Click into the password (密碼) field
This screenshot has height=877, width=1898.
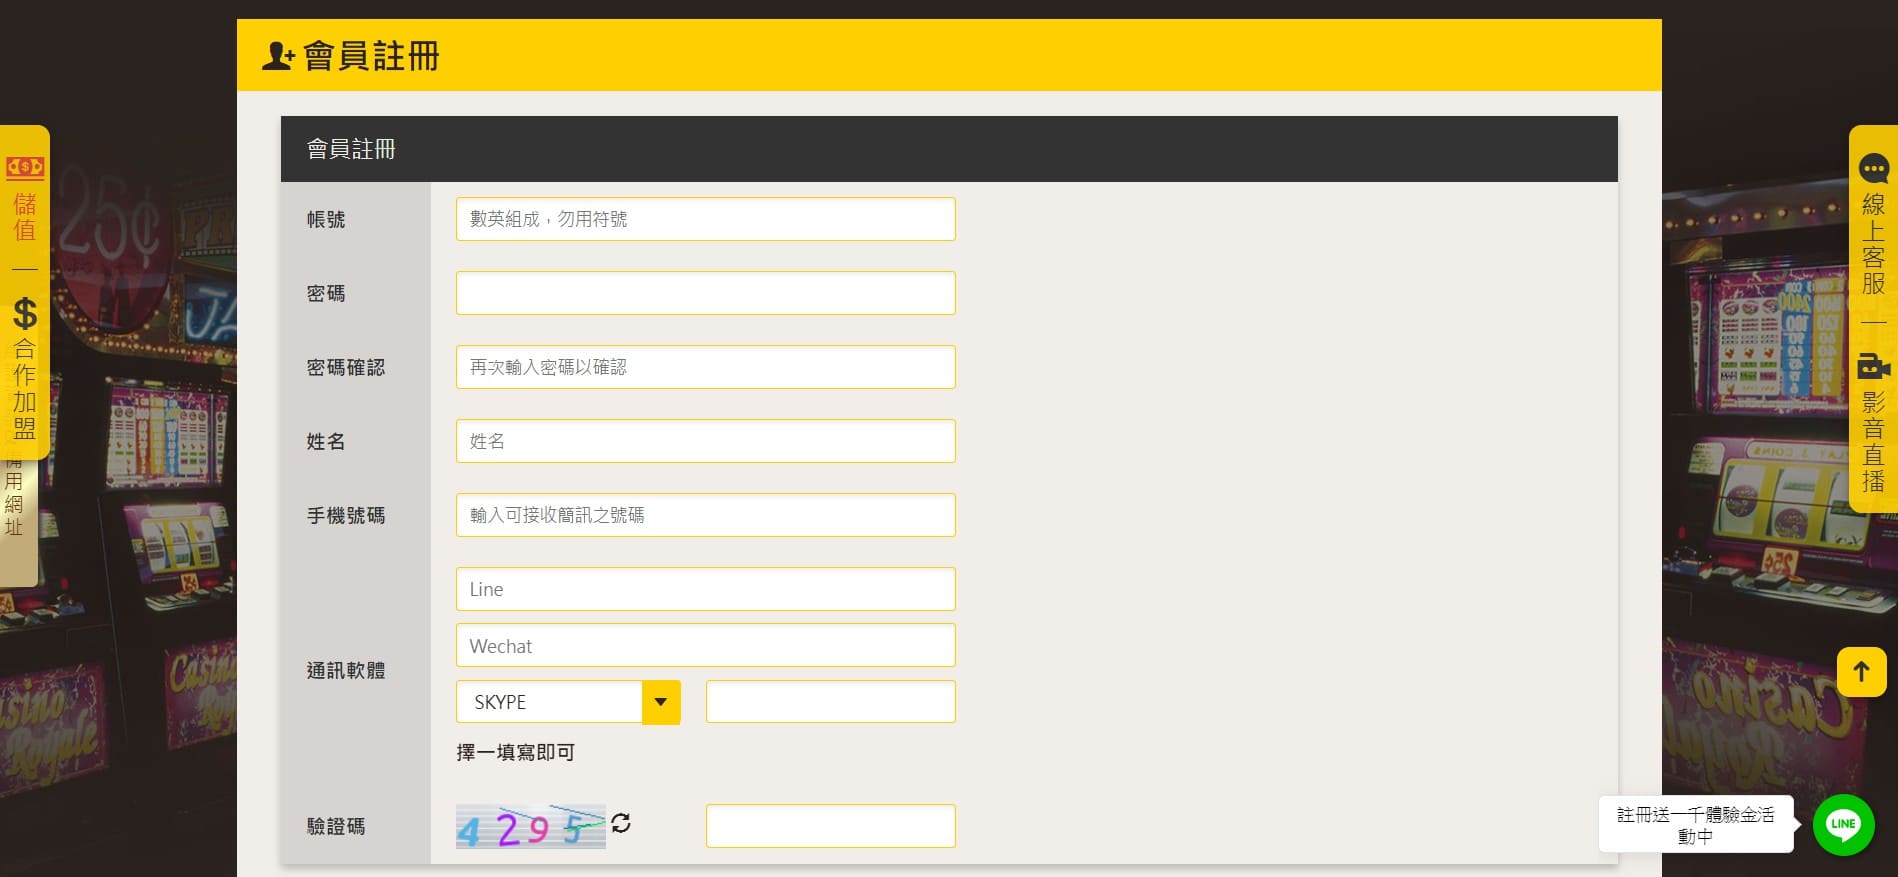tap(705, 293)
